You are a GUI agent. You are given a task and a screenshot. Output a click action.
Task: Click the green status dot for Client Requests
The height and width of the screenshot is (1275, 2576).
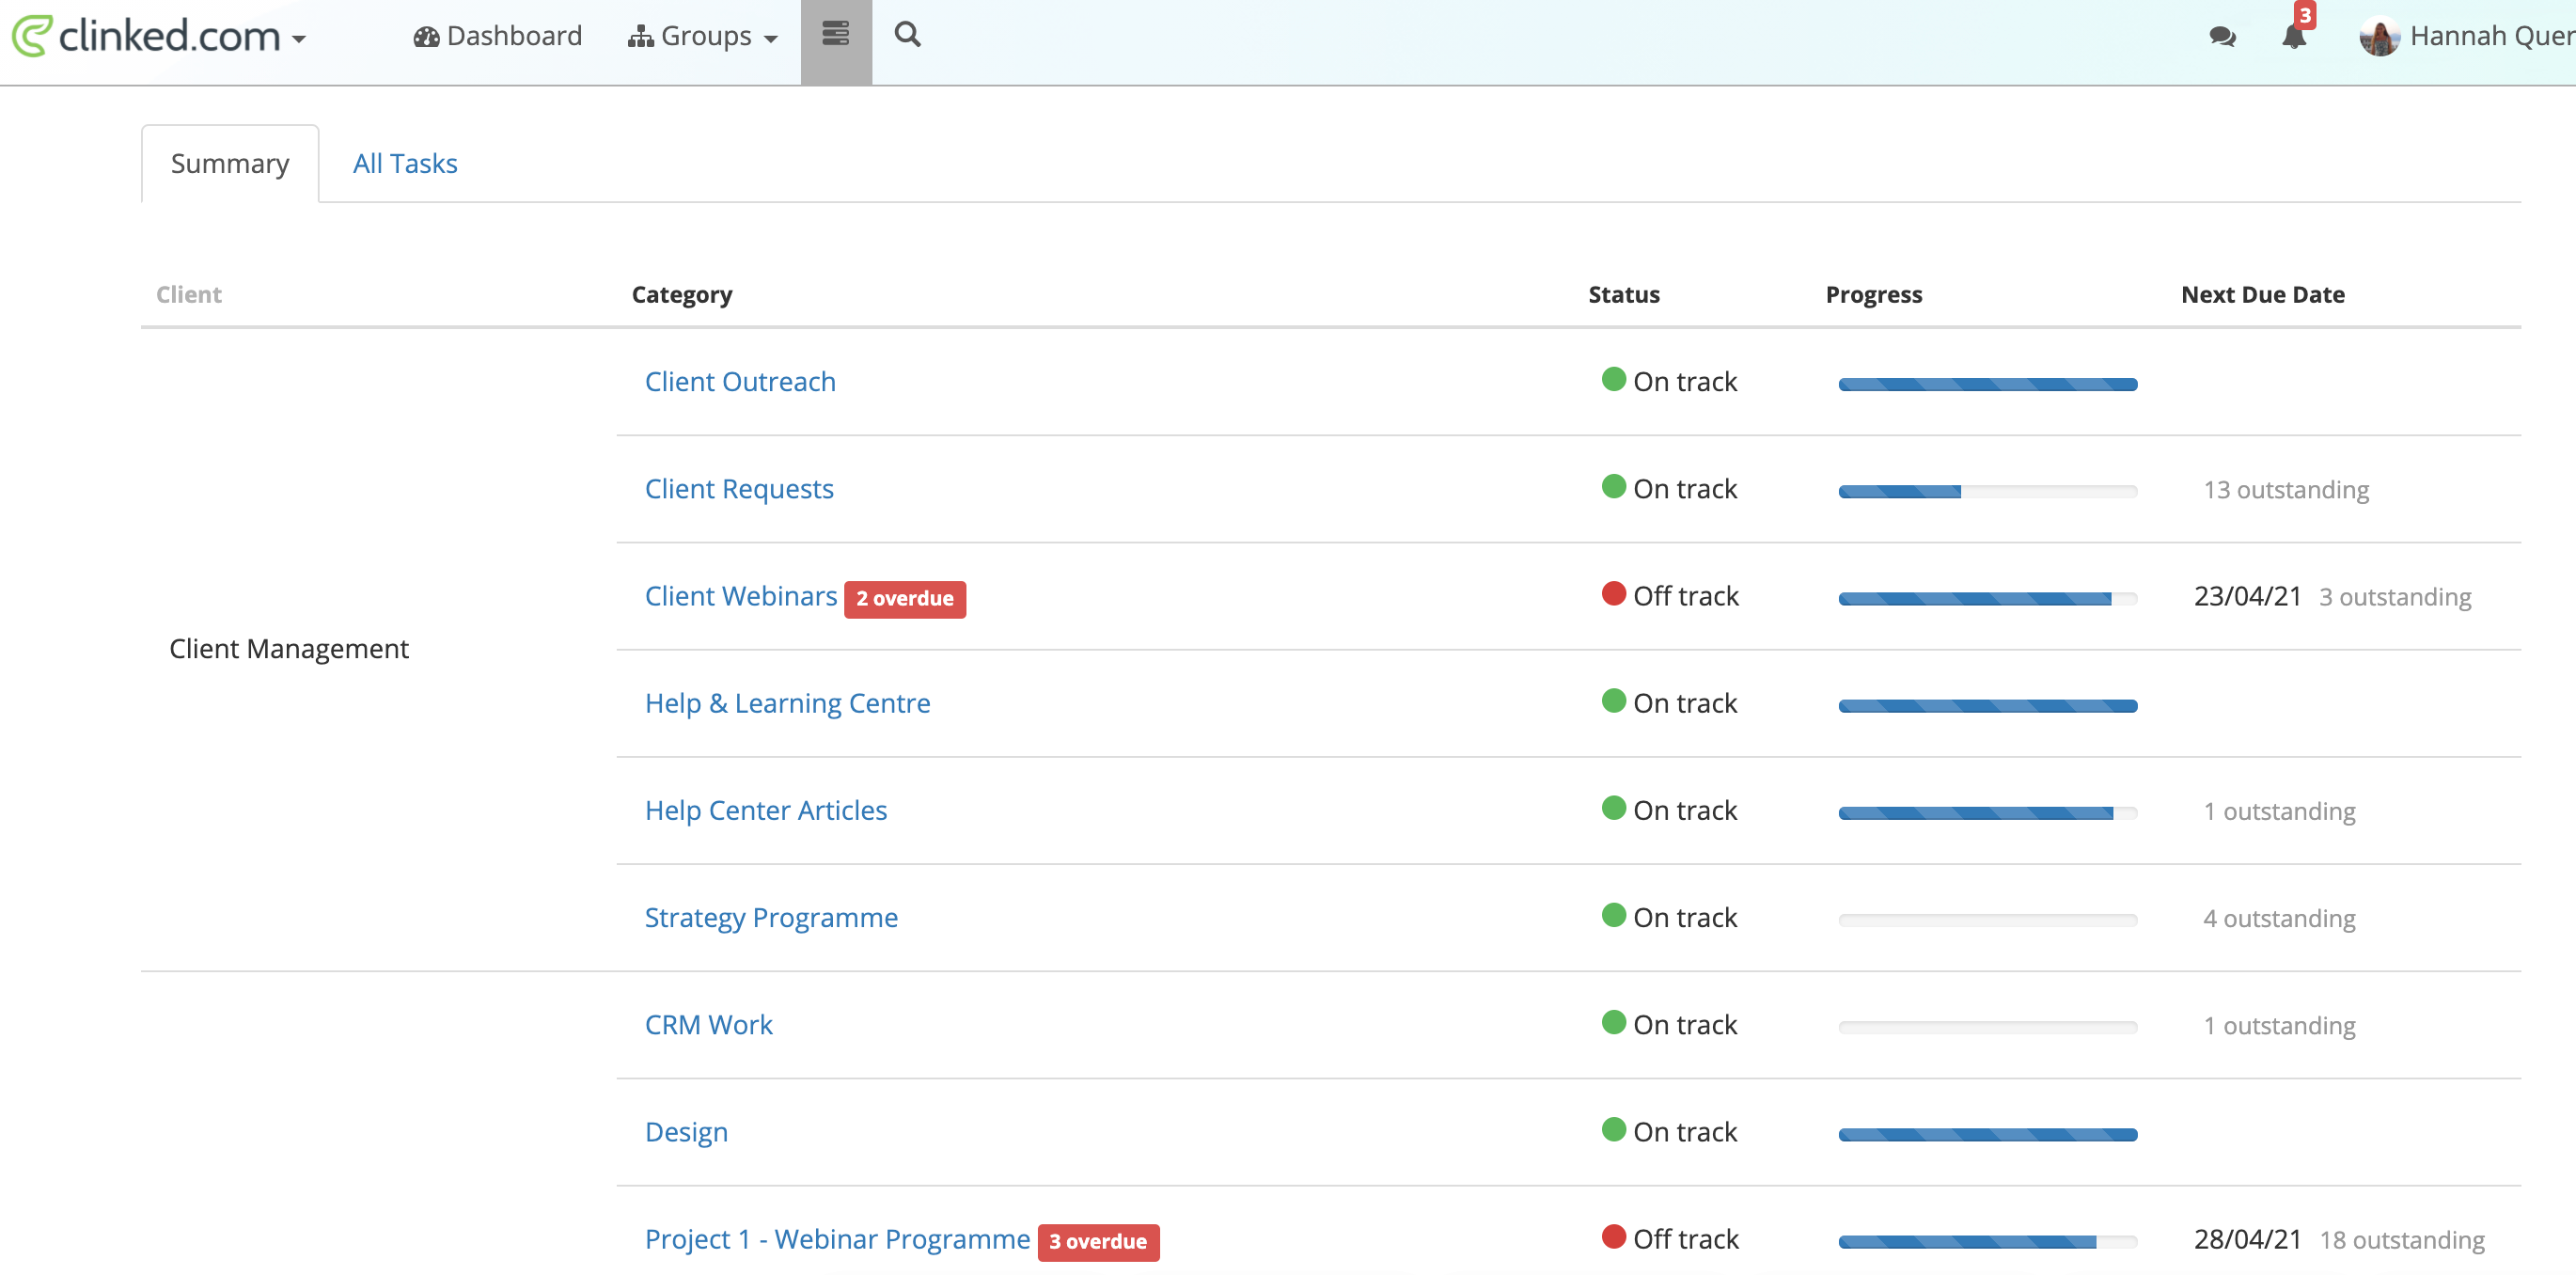1613,486
